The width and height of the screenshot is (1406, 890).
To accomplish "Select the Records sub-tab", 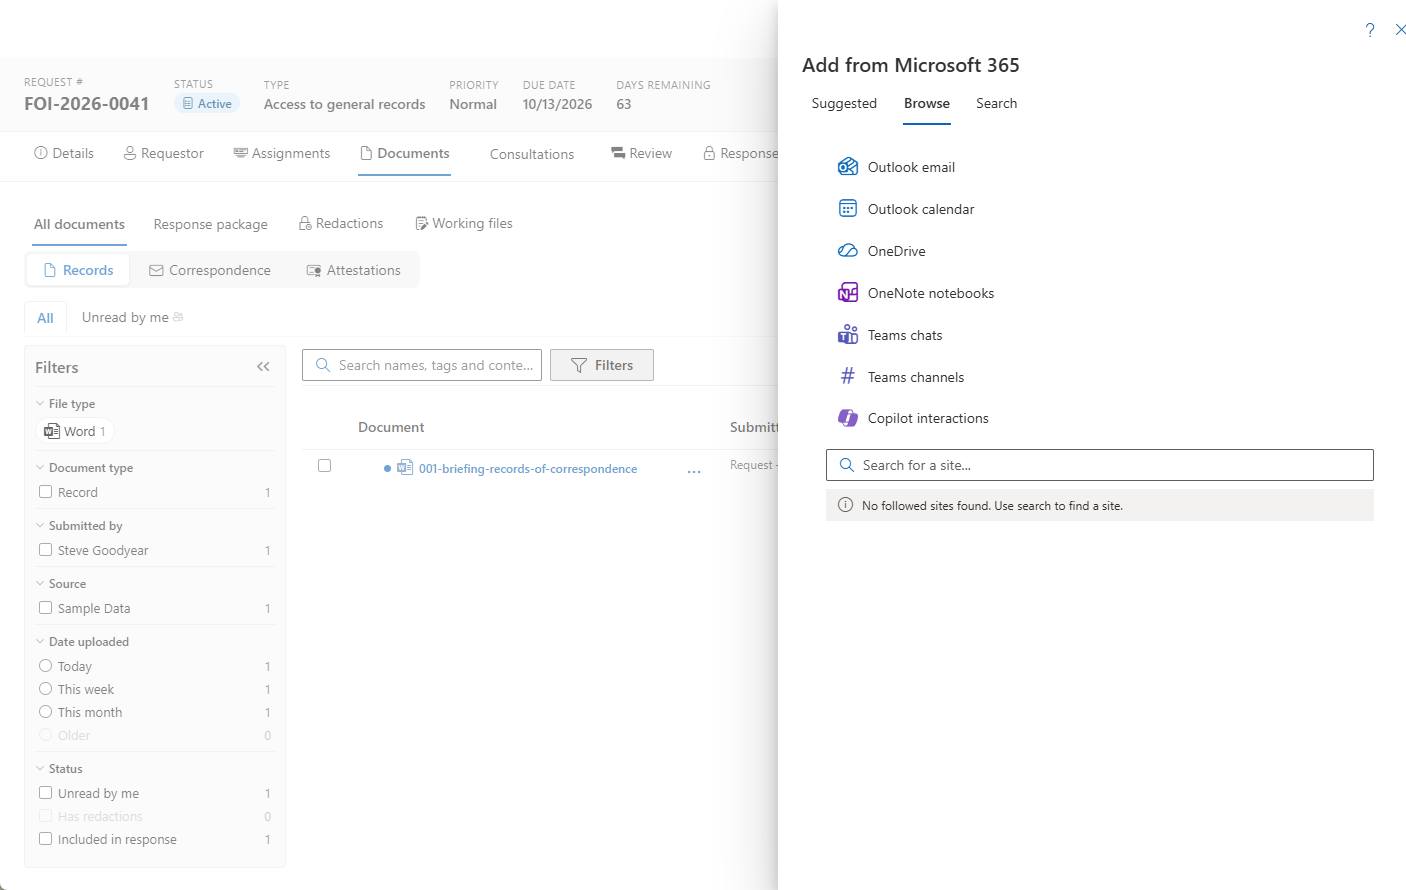I will (x=78, y=270).
